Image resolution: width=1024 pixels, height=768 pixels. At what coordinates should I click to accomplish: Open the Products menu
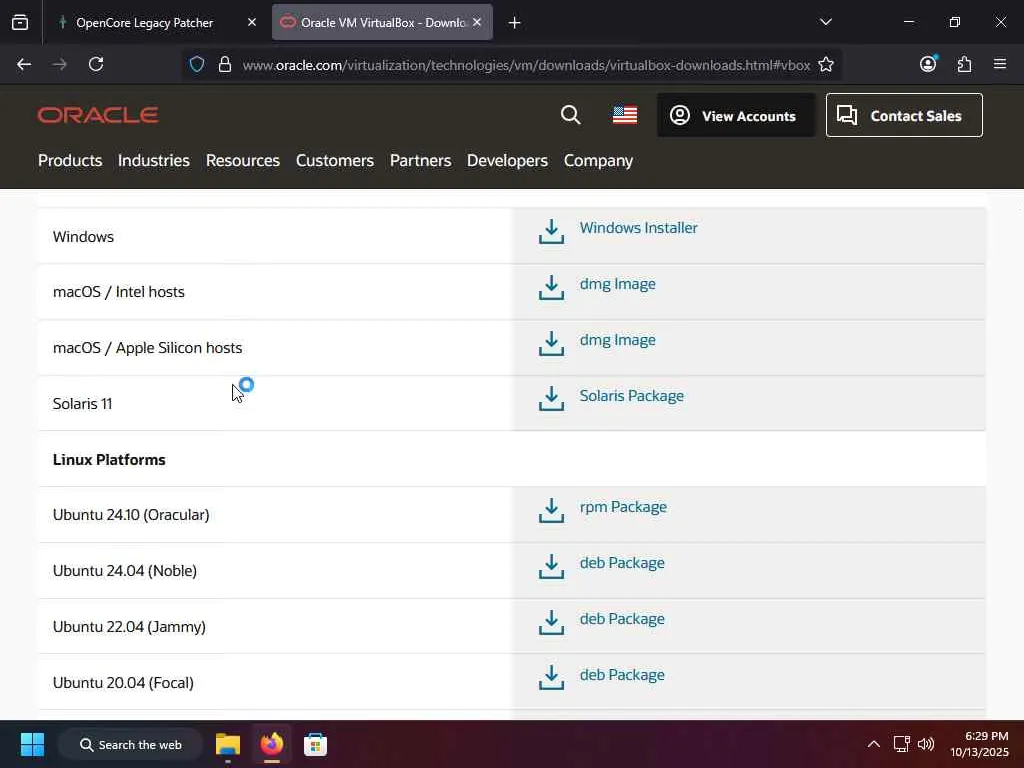click(x=70, y=161)
